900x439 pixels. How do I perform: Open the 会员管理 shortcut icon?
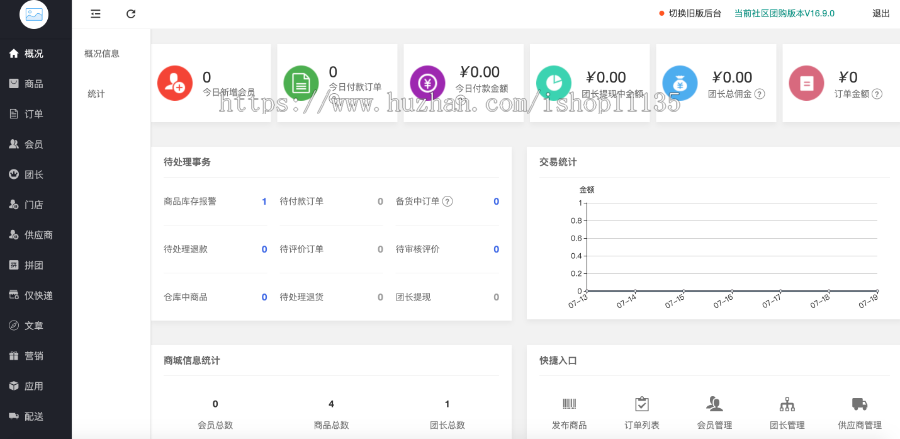click(714, 404)
